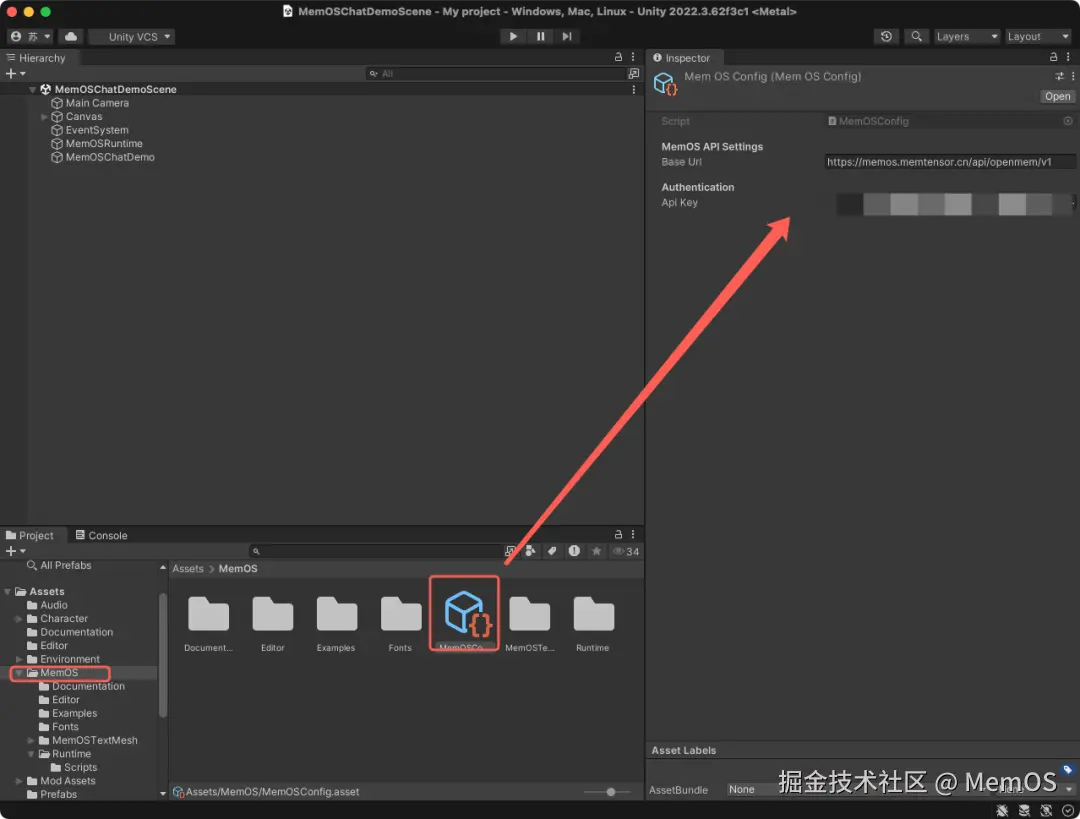Click the Hierarchy create plus button
The height and width of the screenshot is (819, 1080).
point(15,74)
